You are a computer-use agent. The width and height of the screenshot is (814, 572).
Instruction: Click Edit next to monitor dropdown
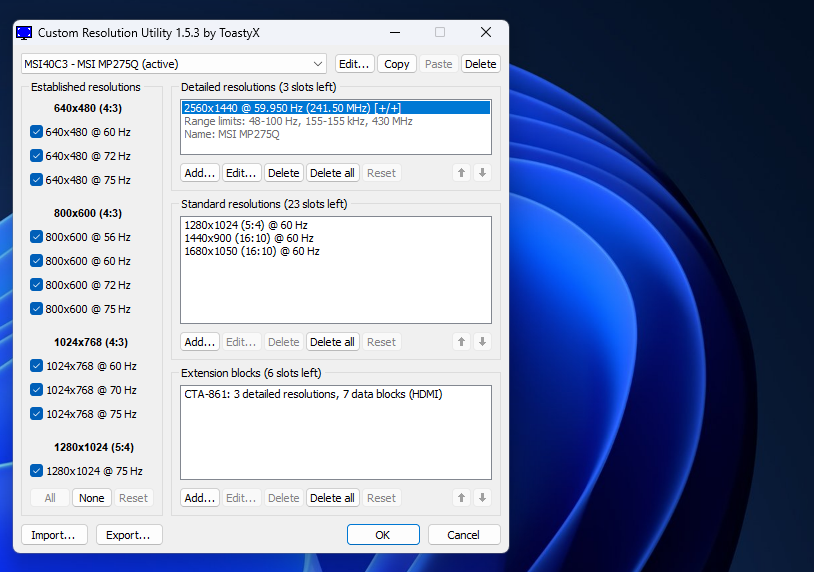pyautogui.click(x=355, y=64)
